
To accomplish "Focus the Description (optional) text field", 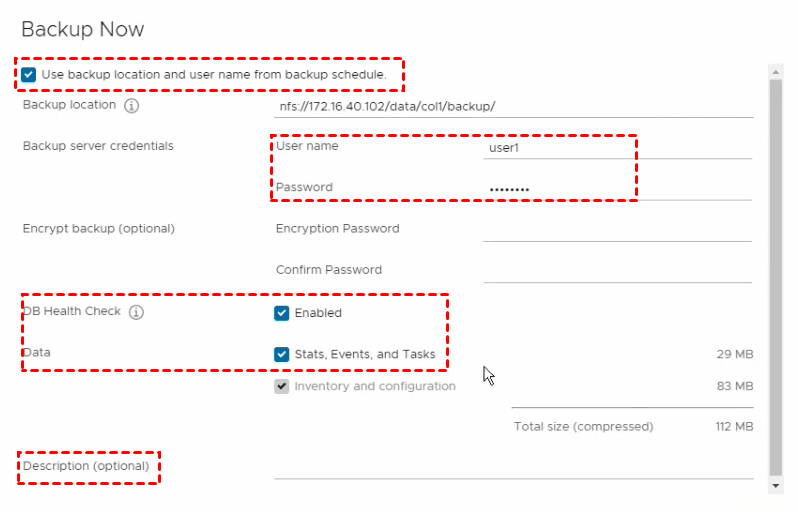I will coord(513,467).
